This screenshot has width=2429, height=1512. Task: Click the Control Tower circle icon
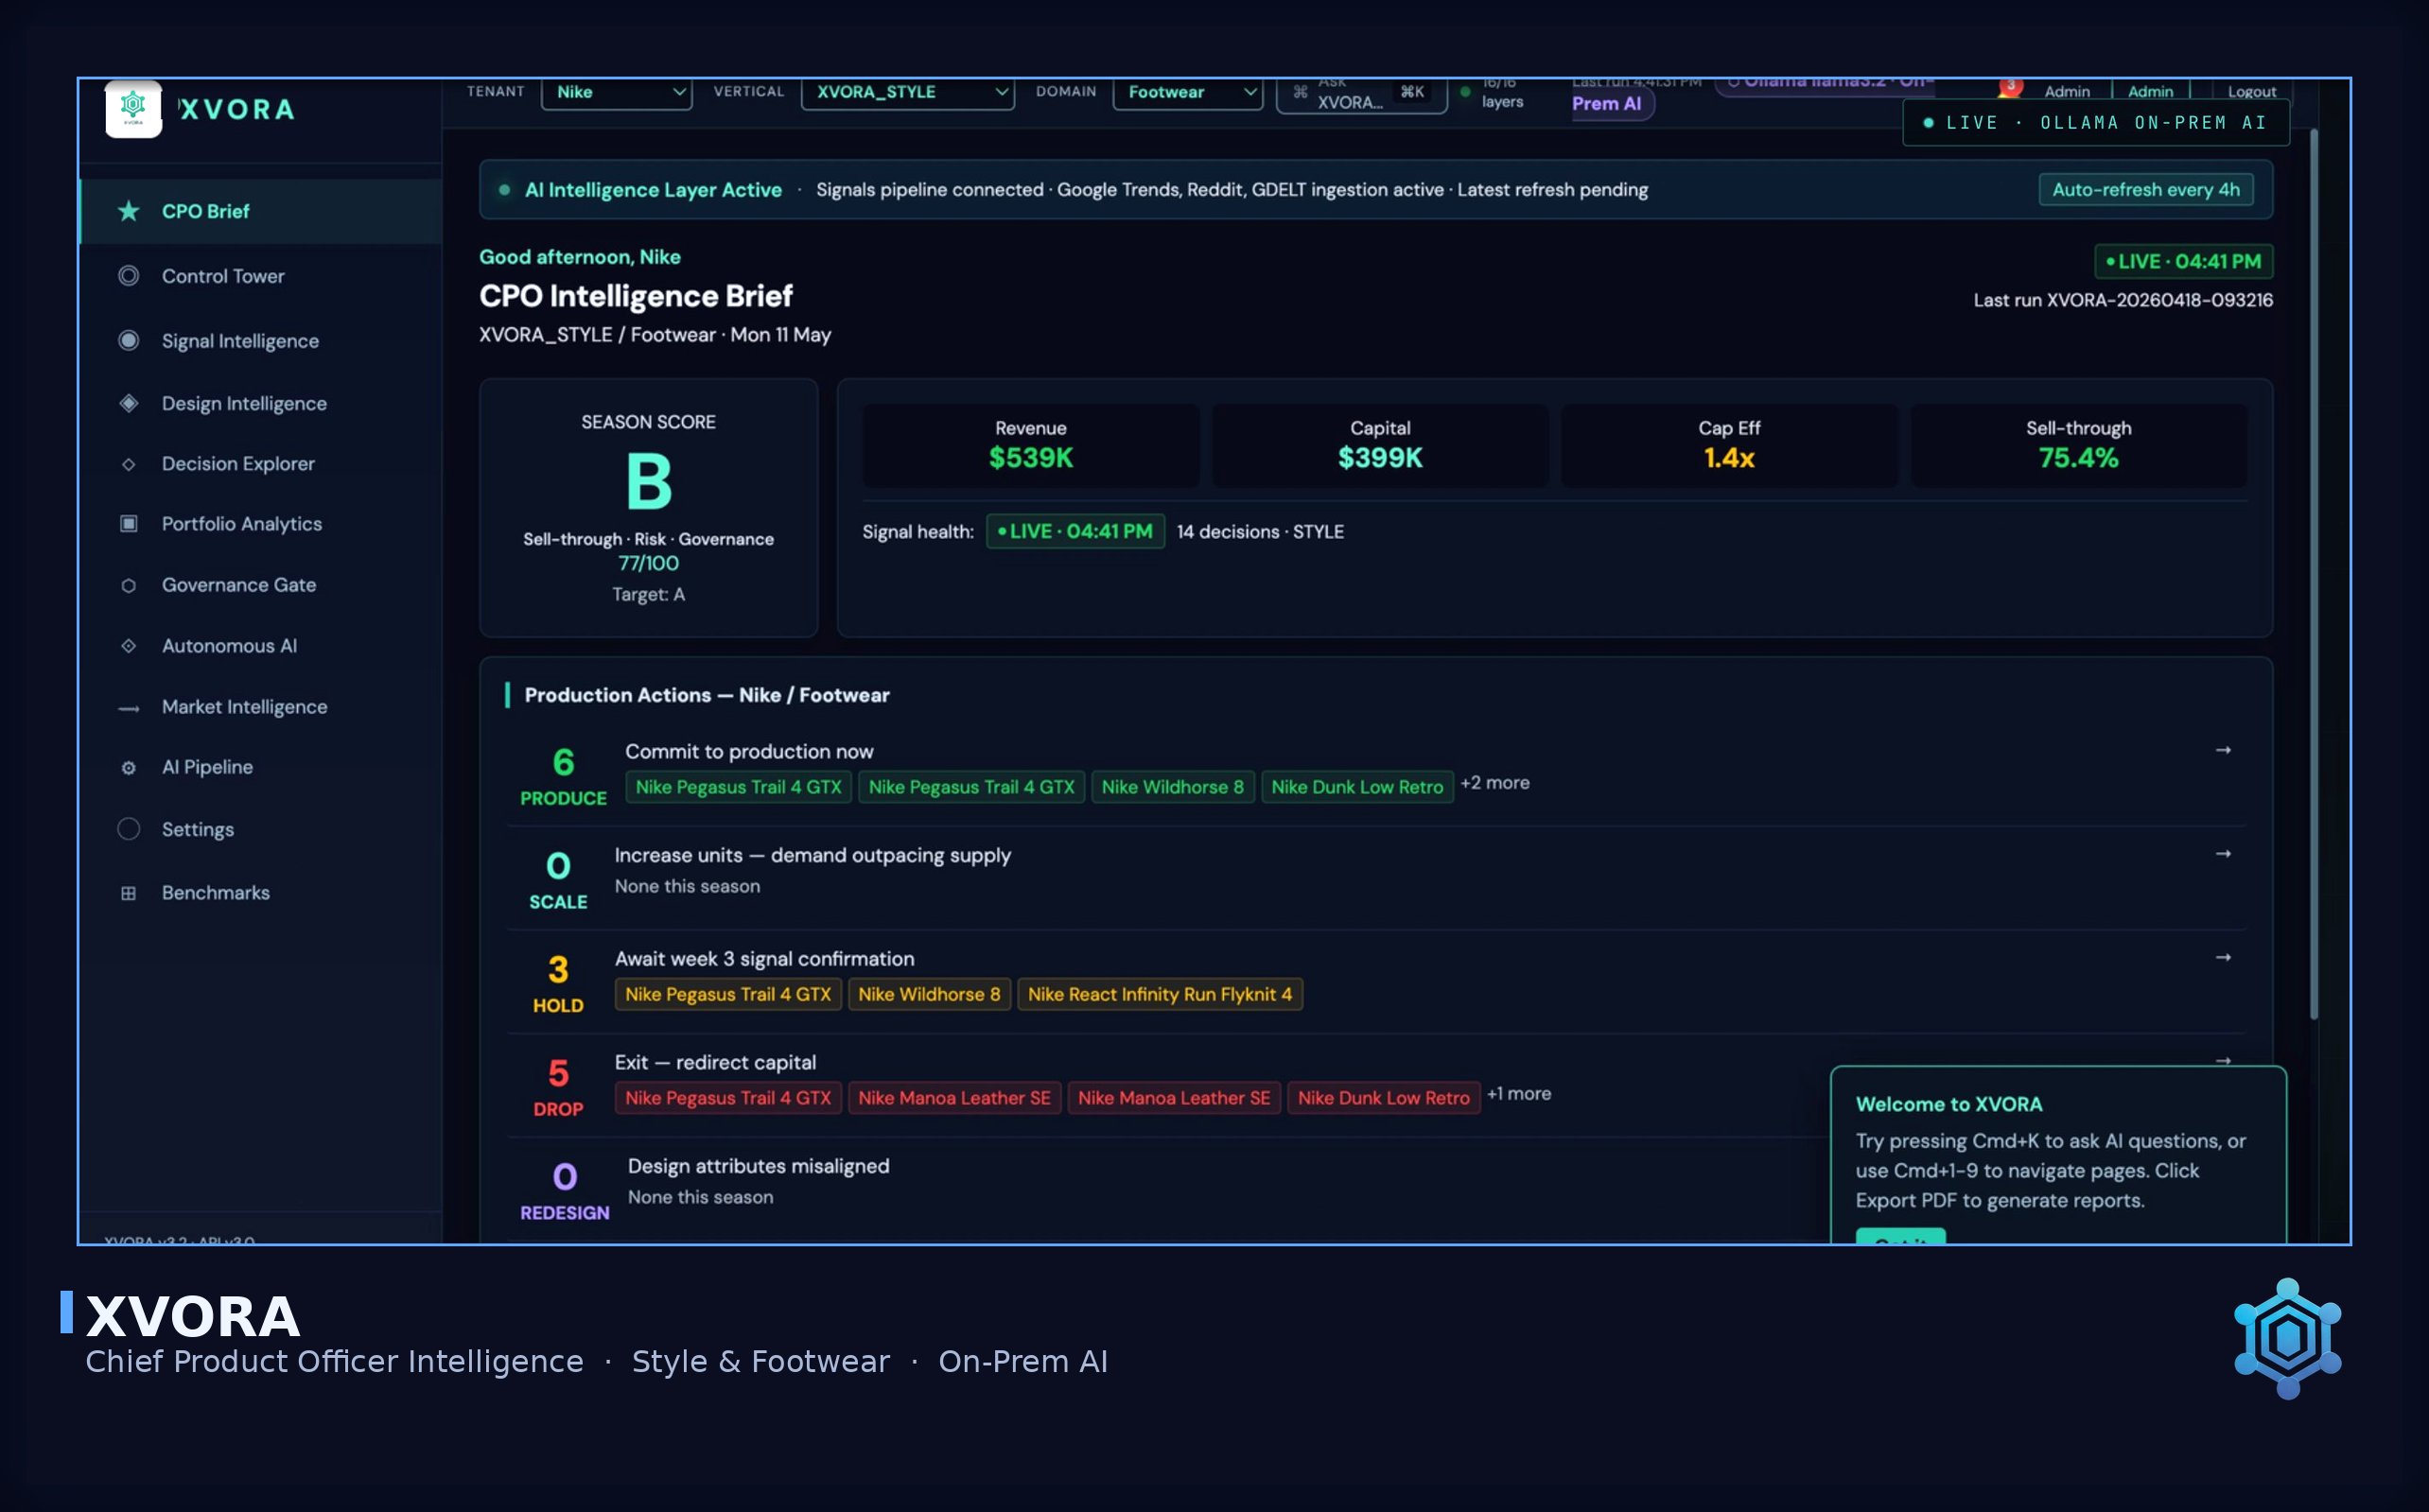pos(128,275)
